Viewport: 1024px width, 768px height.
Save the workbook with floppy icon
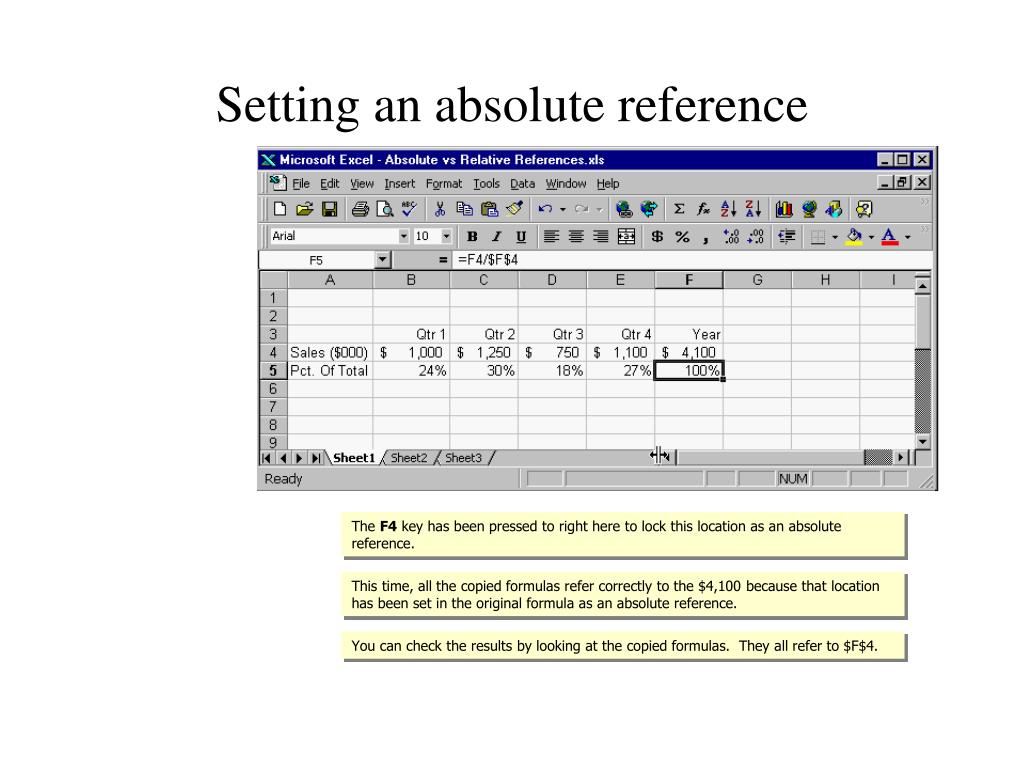point(329,209)
